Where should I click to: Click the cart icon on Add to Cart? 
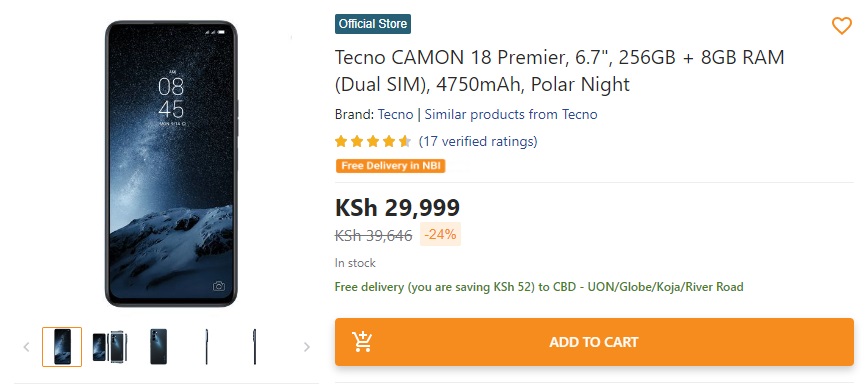click(x=362, y=342)
